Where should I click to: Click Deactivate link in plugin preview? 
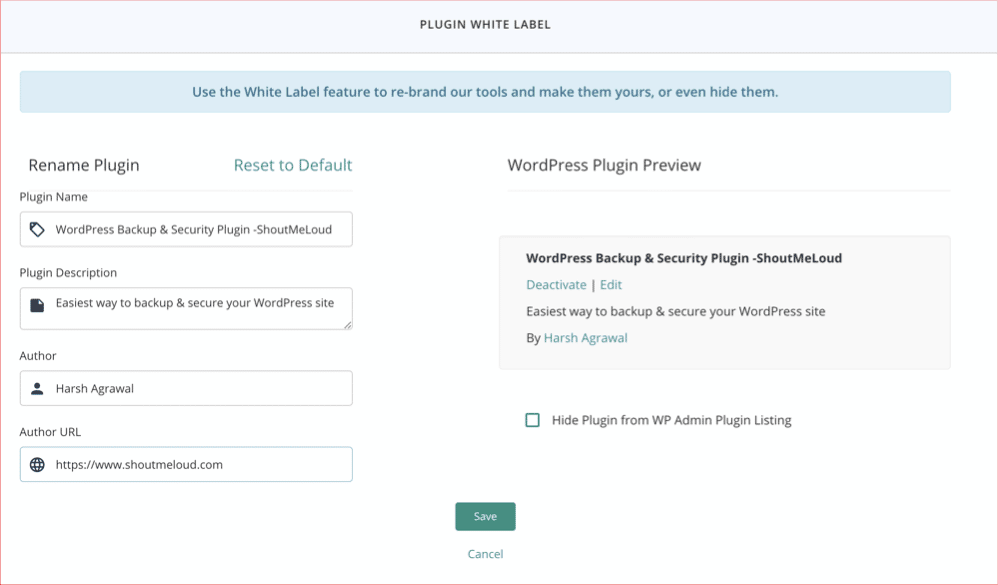tap(556, 285)
